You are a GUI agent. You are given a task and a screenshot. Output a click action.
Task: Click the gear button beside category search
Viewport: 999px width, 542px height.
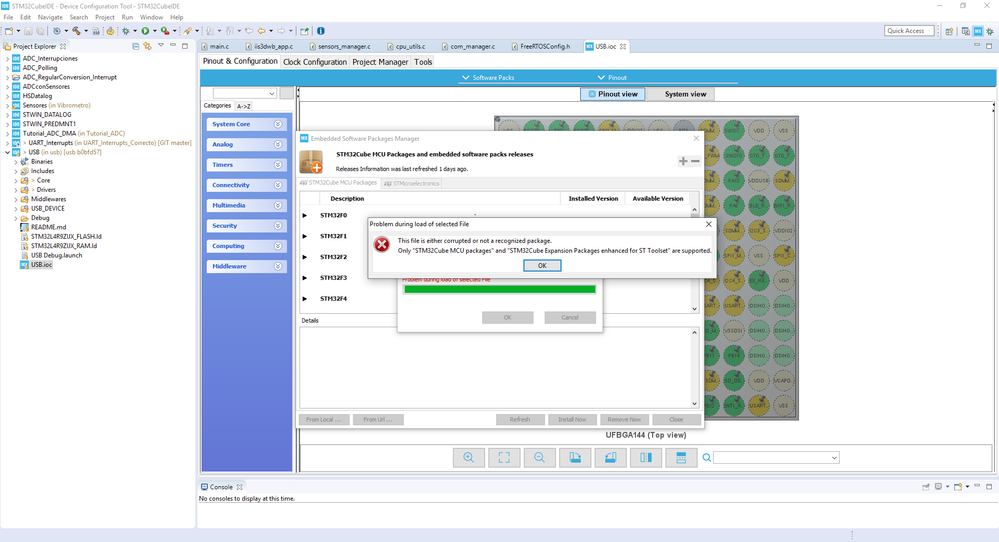(x=287, y=93)
